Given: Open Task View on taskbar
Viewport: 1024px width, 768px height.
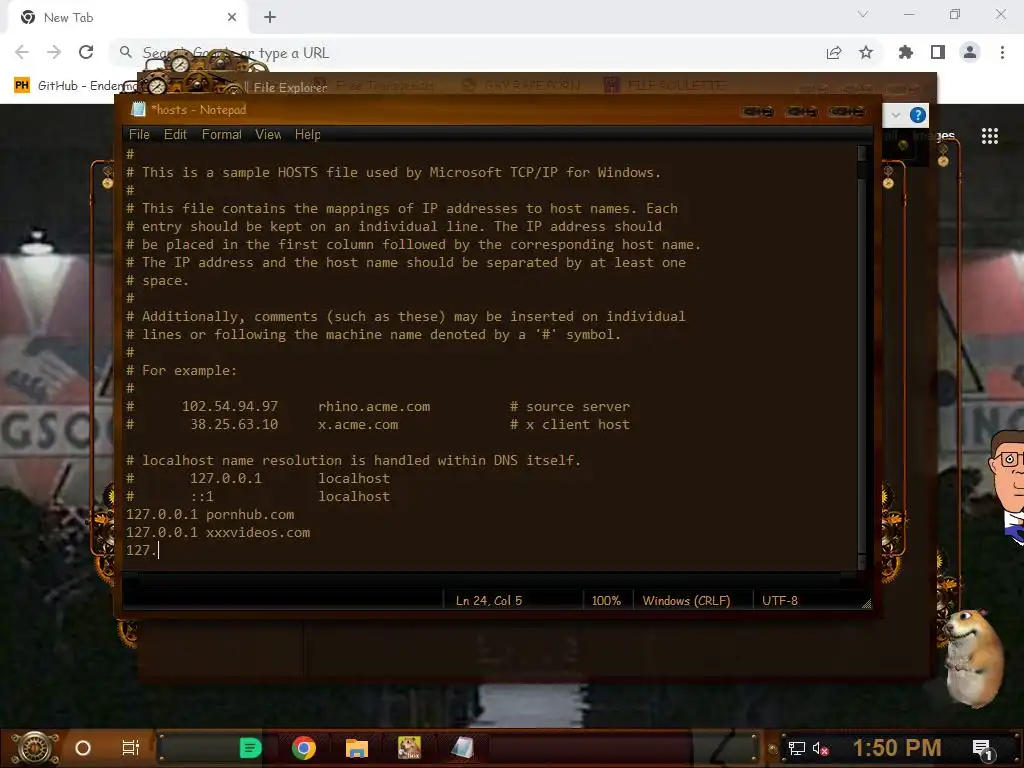Looking at the screenshot, I should [131, 748].
